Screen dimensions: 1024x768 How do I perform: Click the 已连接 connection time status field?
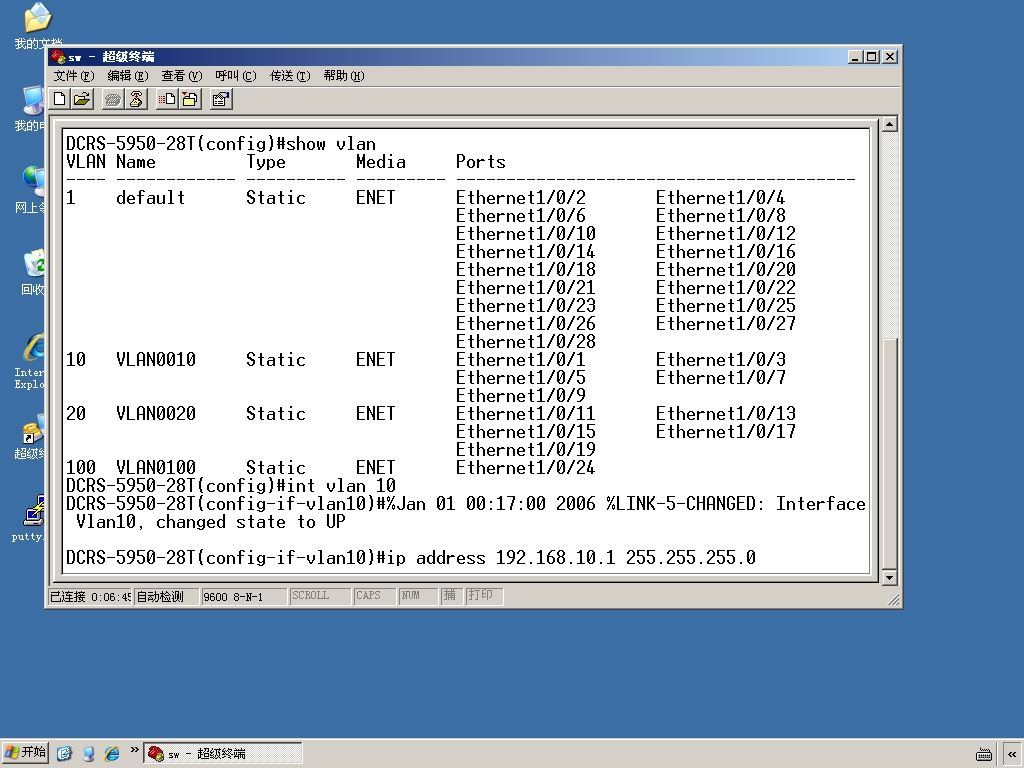tap(91, 597)
